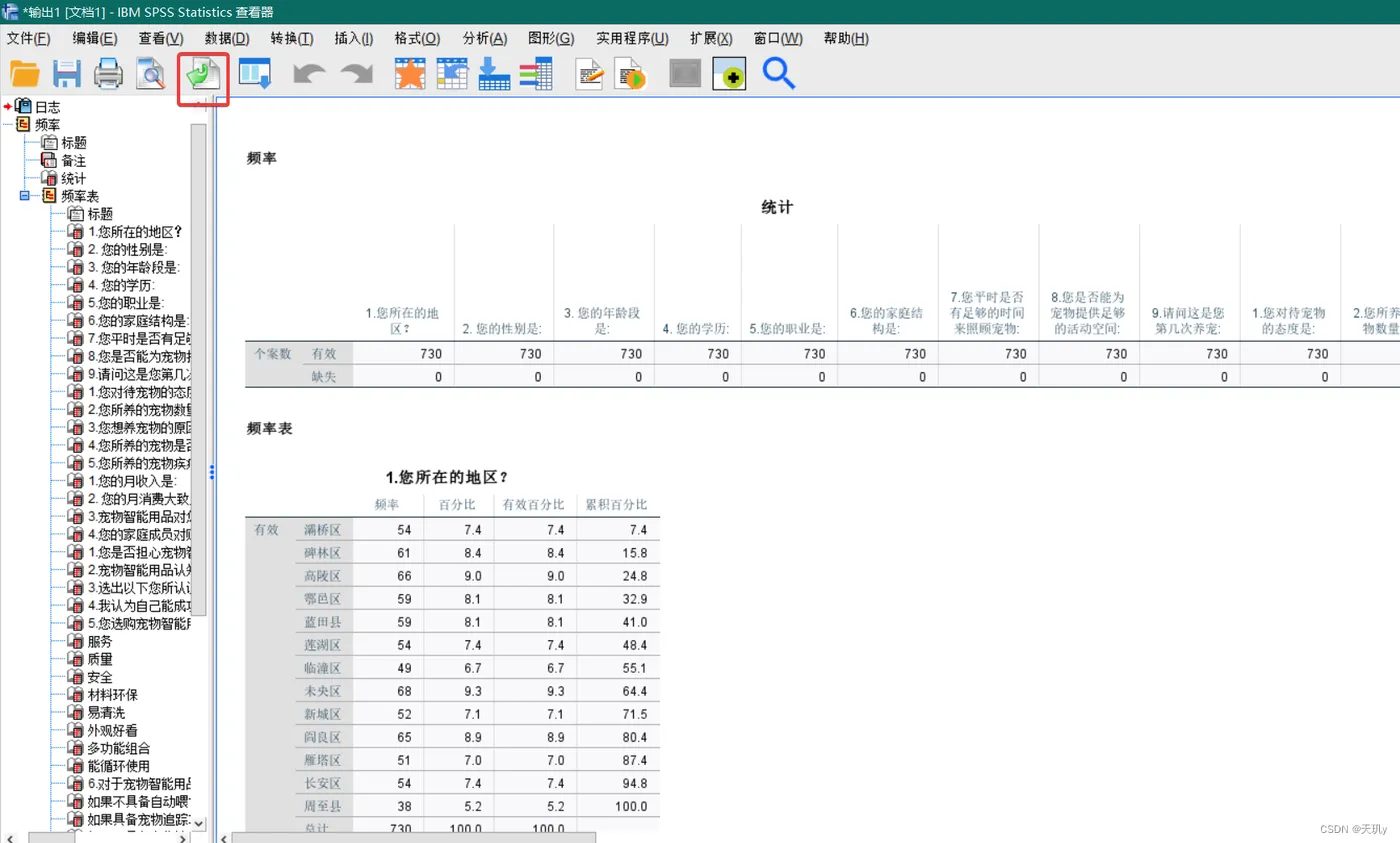The width and height of the screenshot is (1400, 843).
Task: Select the 安全 item in the outline
Action: click(100, 678)
